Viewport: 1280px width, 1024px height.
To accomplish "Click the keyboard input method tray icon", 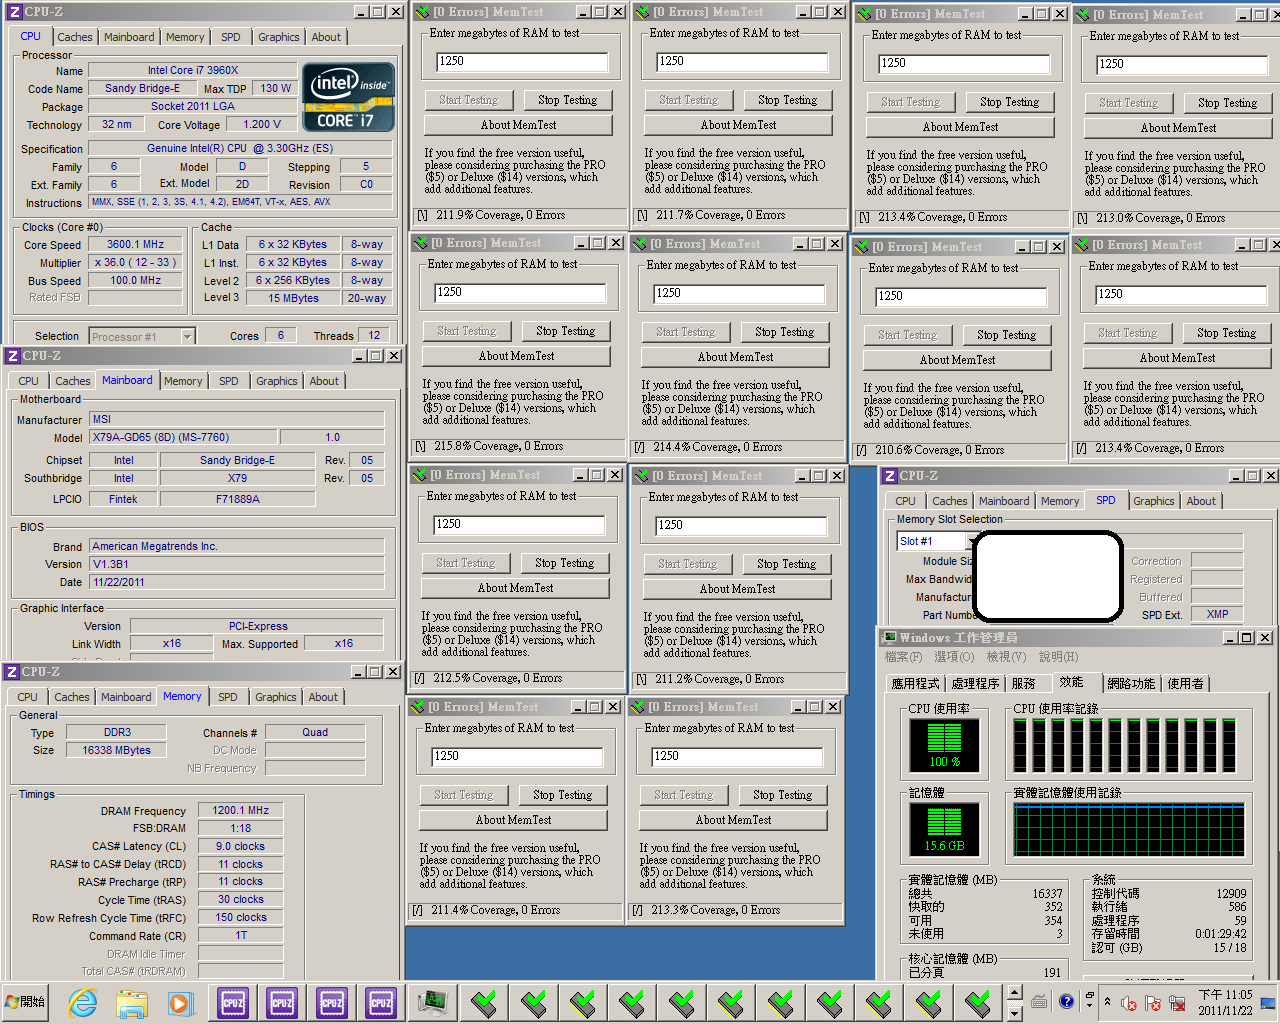I will click(1039, 1001).
